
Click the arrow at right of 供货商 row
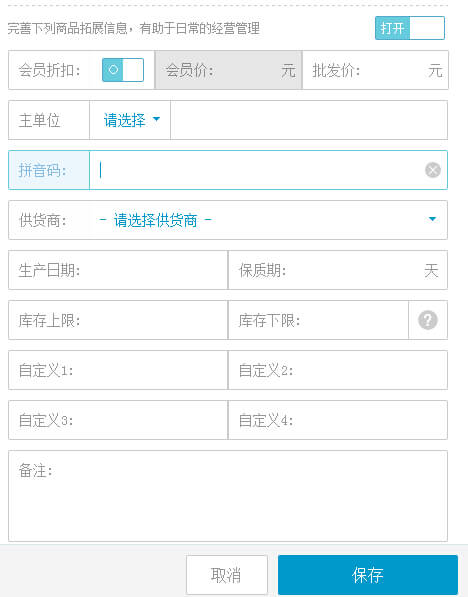click(432, 219)
